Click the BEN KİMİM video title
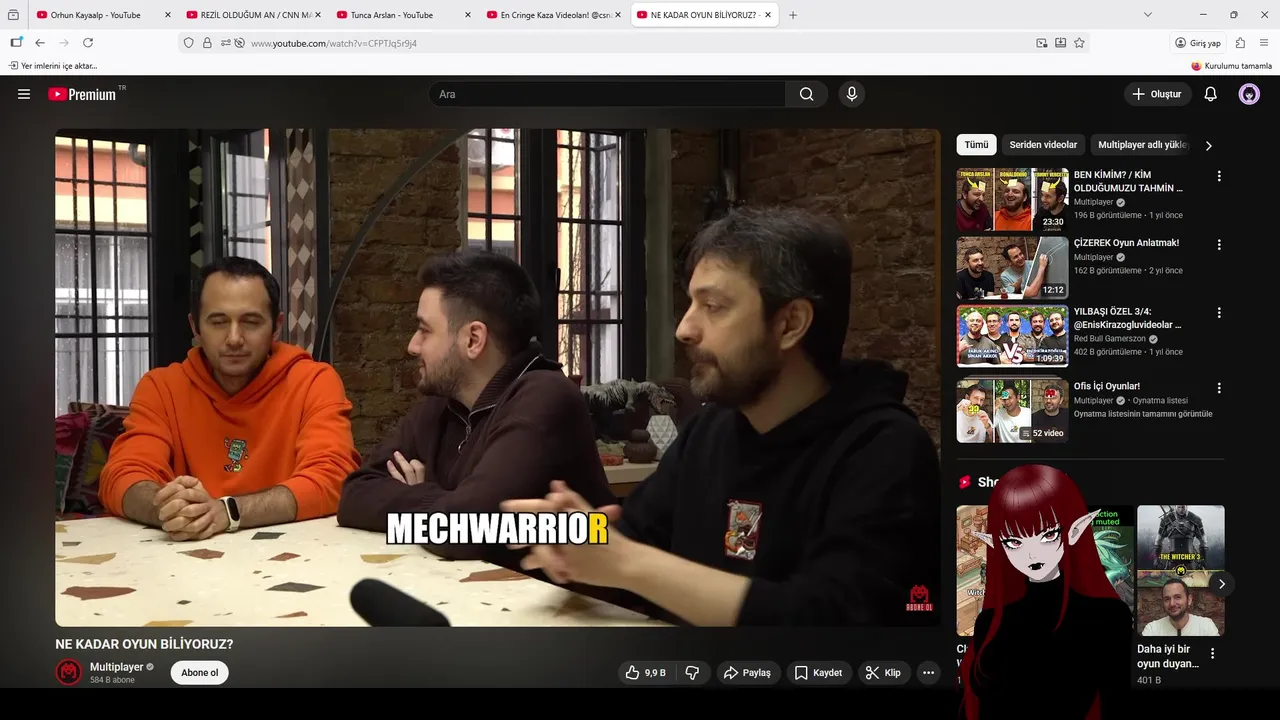 click(1128, 181)
